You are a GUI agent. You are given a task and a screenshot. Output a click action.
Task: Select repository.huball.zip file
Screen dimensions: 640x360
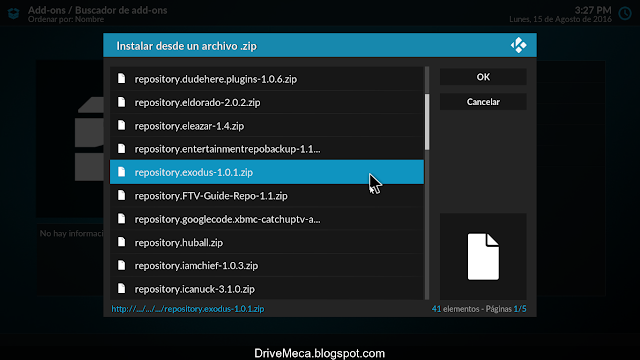point(267,242)
